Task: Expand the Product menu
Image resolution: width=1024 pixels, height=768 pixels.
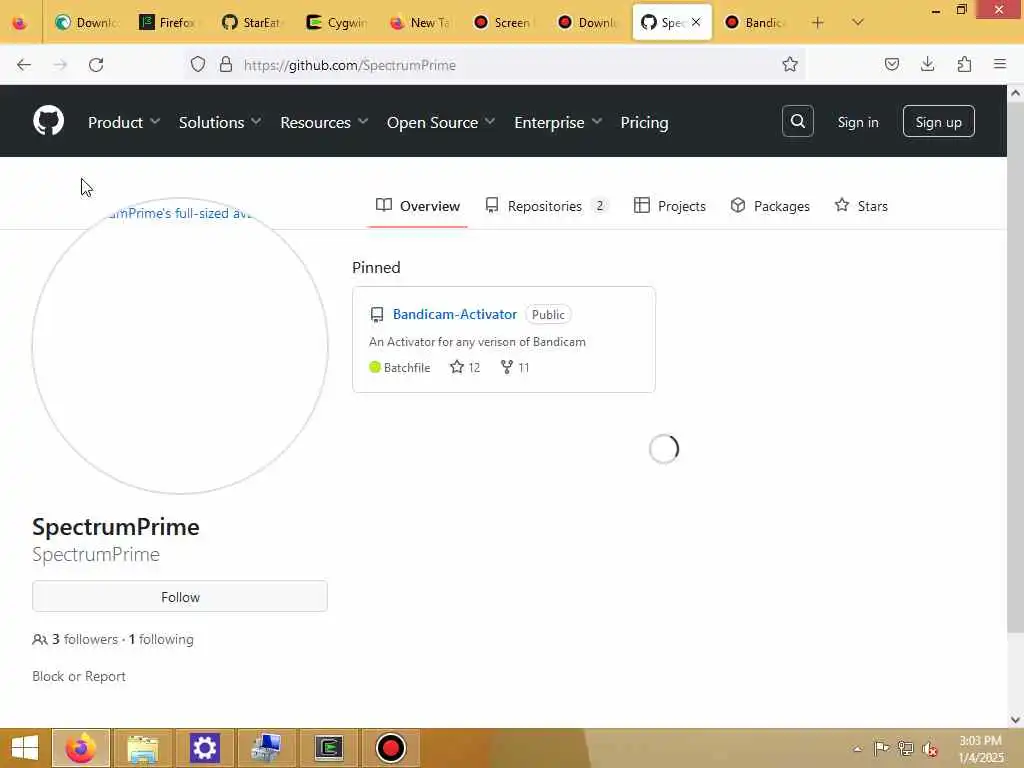Action: pos(124,122)
